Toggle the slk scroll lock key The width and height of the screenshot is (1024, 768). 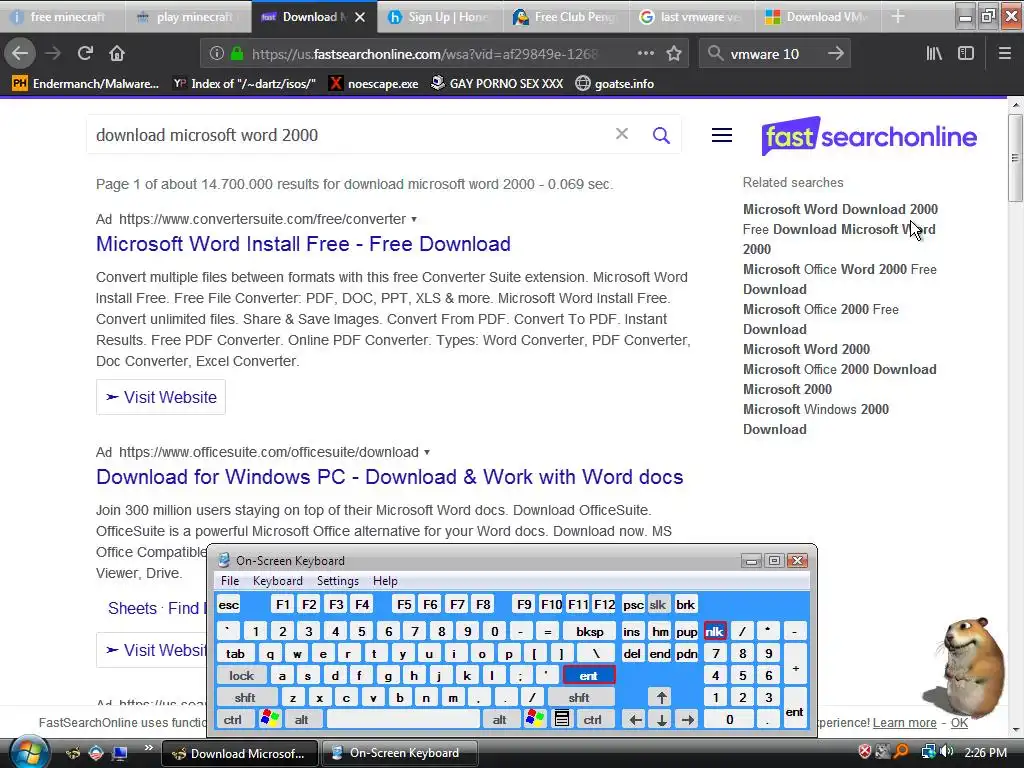(658, 605)
